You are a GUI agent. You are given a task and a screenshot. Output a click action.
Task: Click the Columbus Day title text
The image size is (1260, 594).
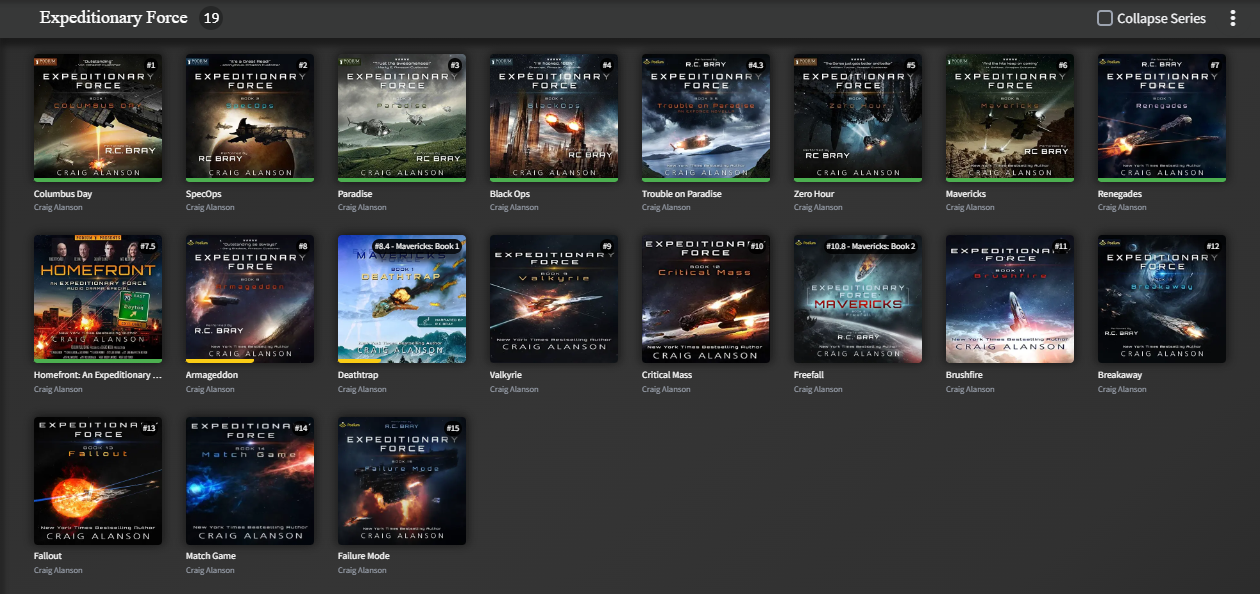coord(63,194)
